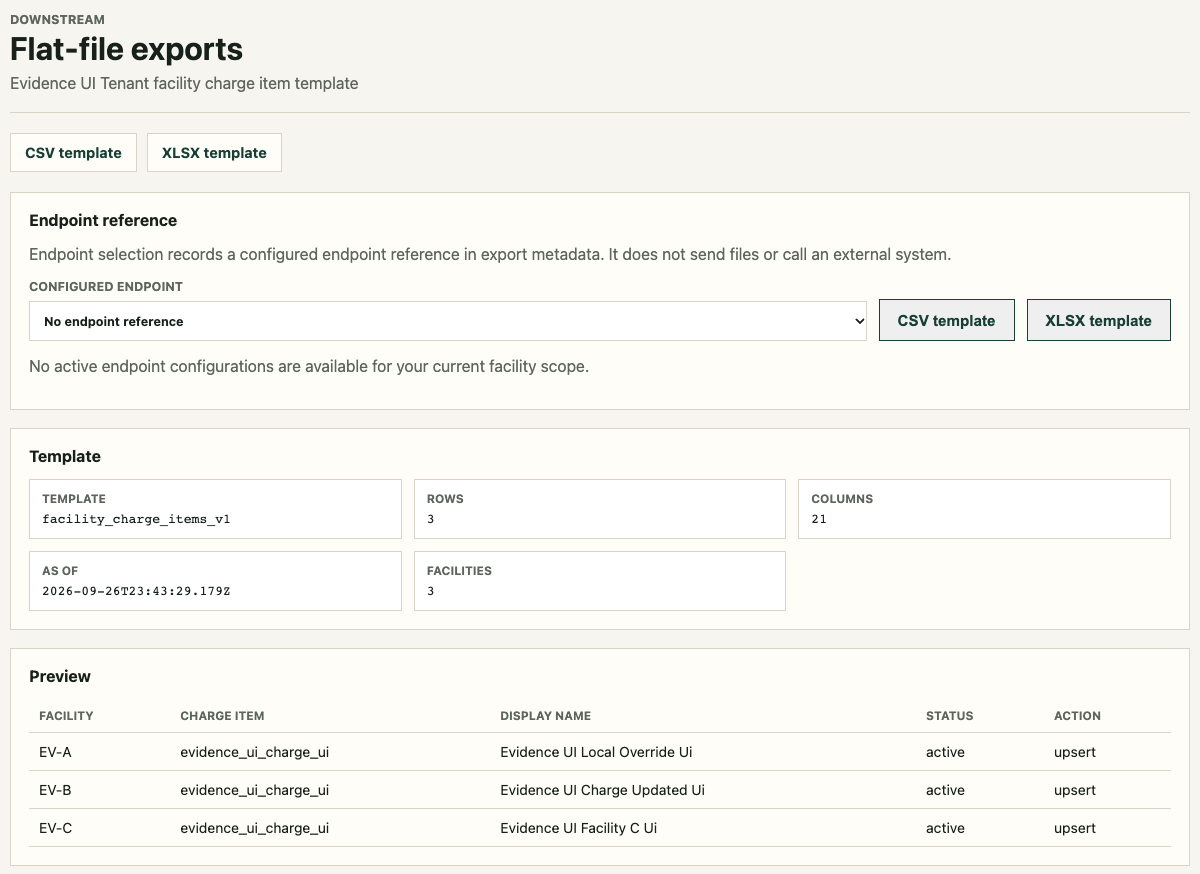This screenshot has width=1200, height=874.
Task: Click Evidence UI Local Override Ui
Action: [596, 752]
